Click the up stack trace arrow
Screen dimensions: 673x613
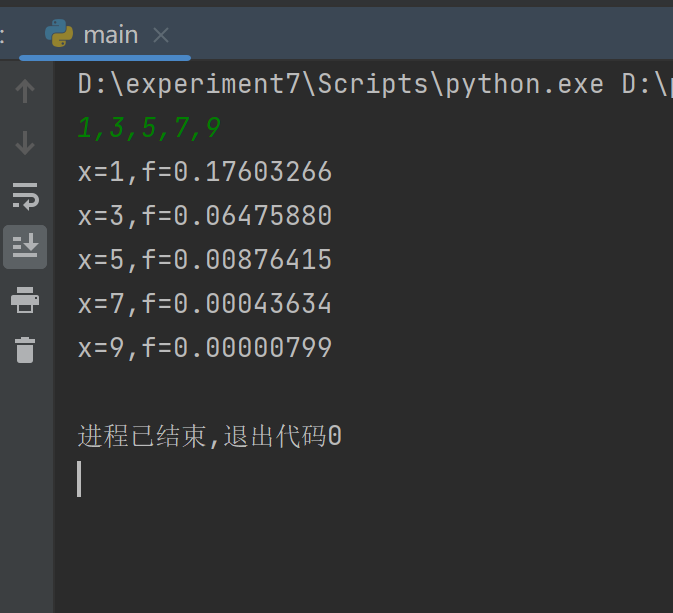pyautogui.click(x=25, y=92)
